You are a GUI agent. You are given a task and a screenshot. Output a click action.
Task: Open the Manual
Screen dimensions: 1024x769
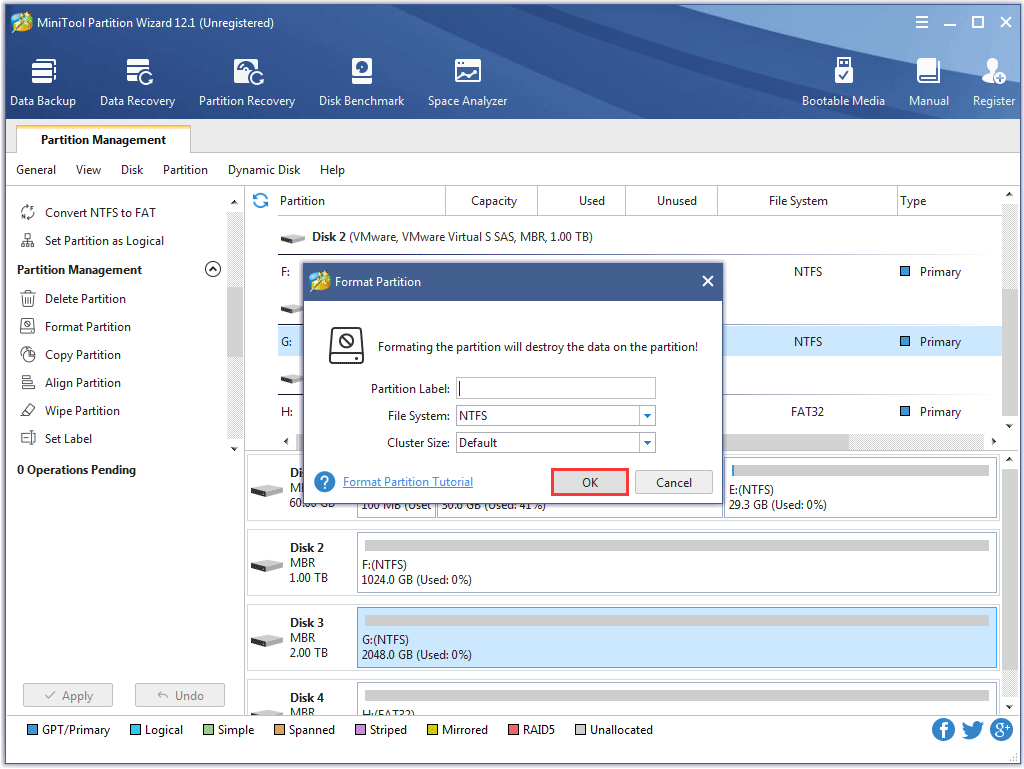[x=929, y=82]
